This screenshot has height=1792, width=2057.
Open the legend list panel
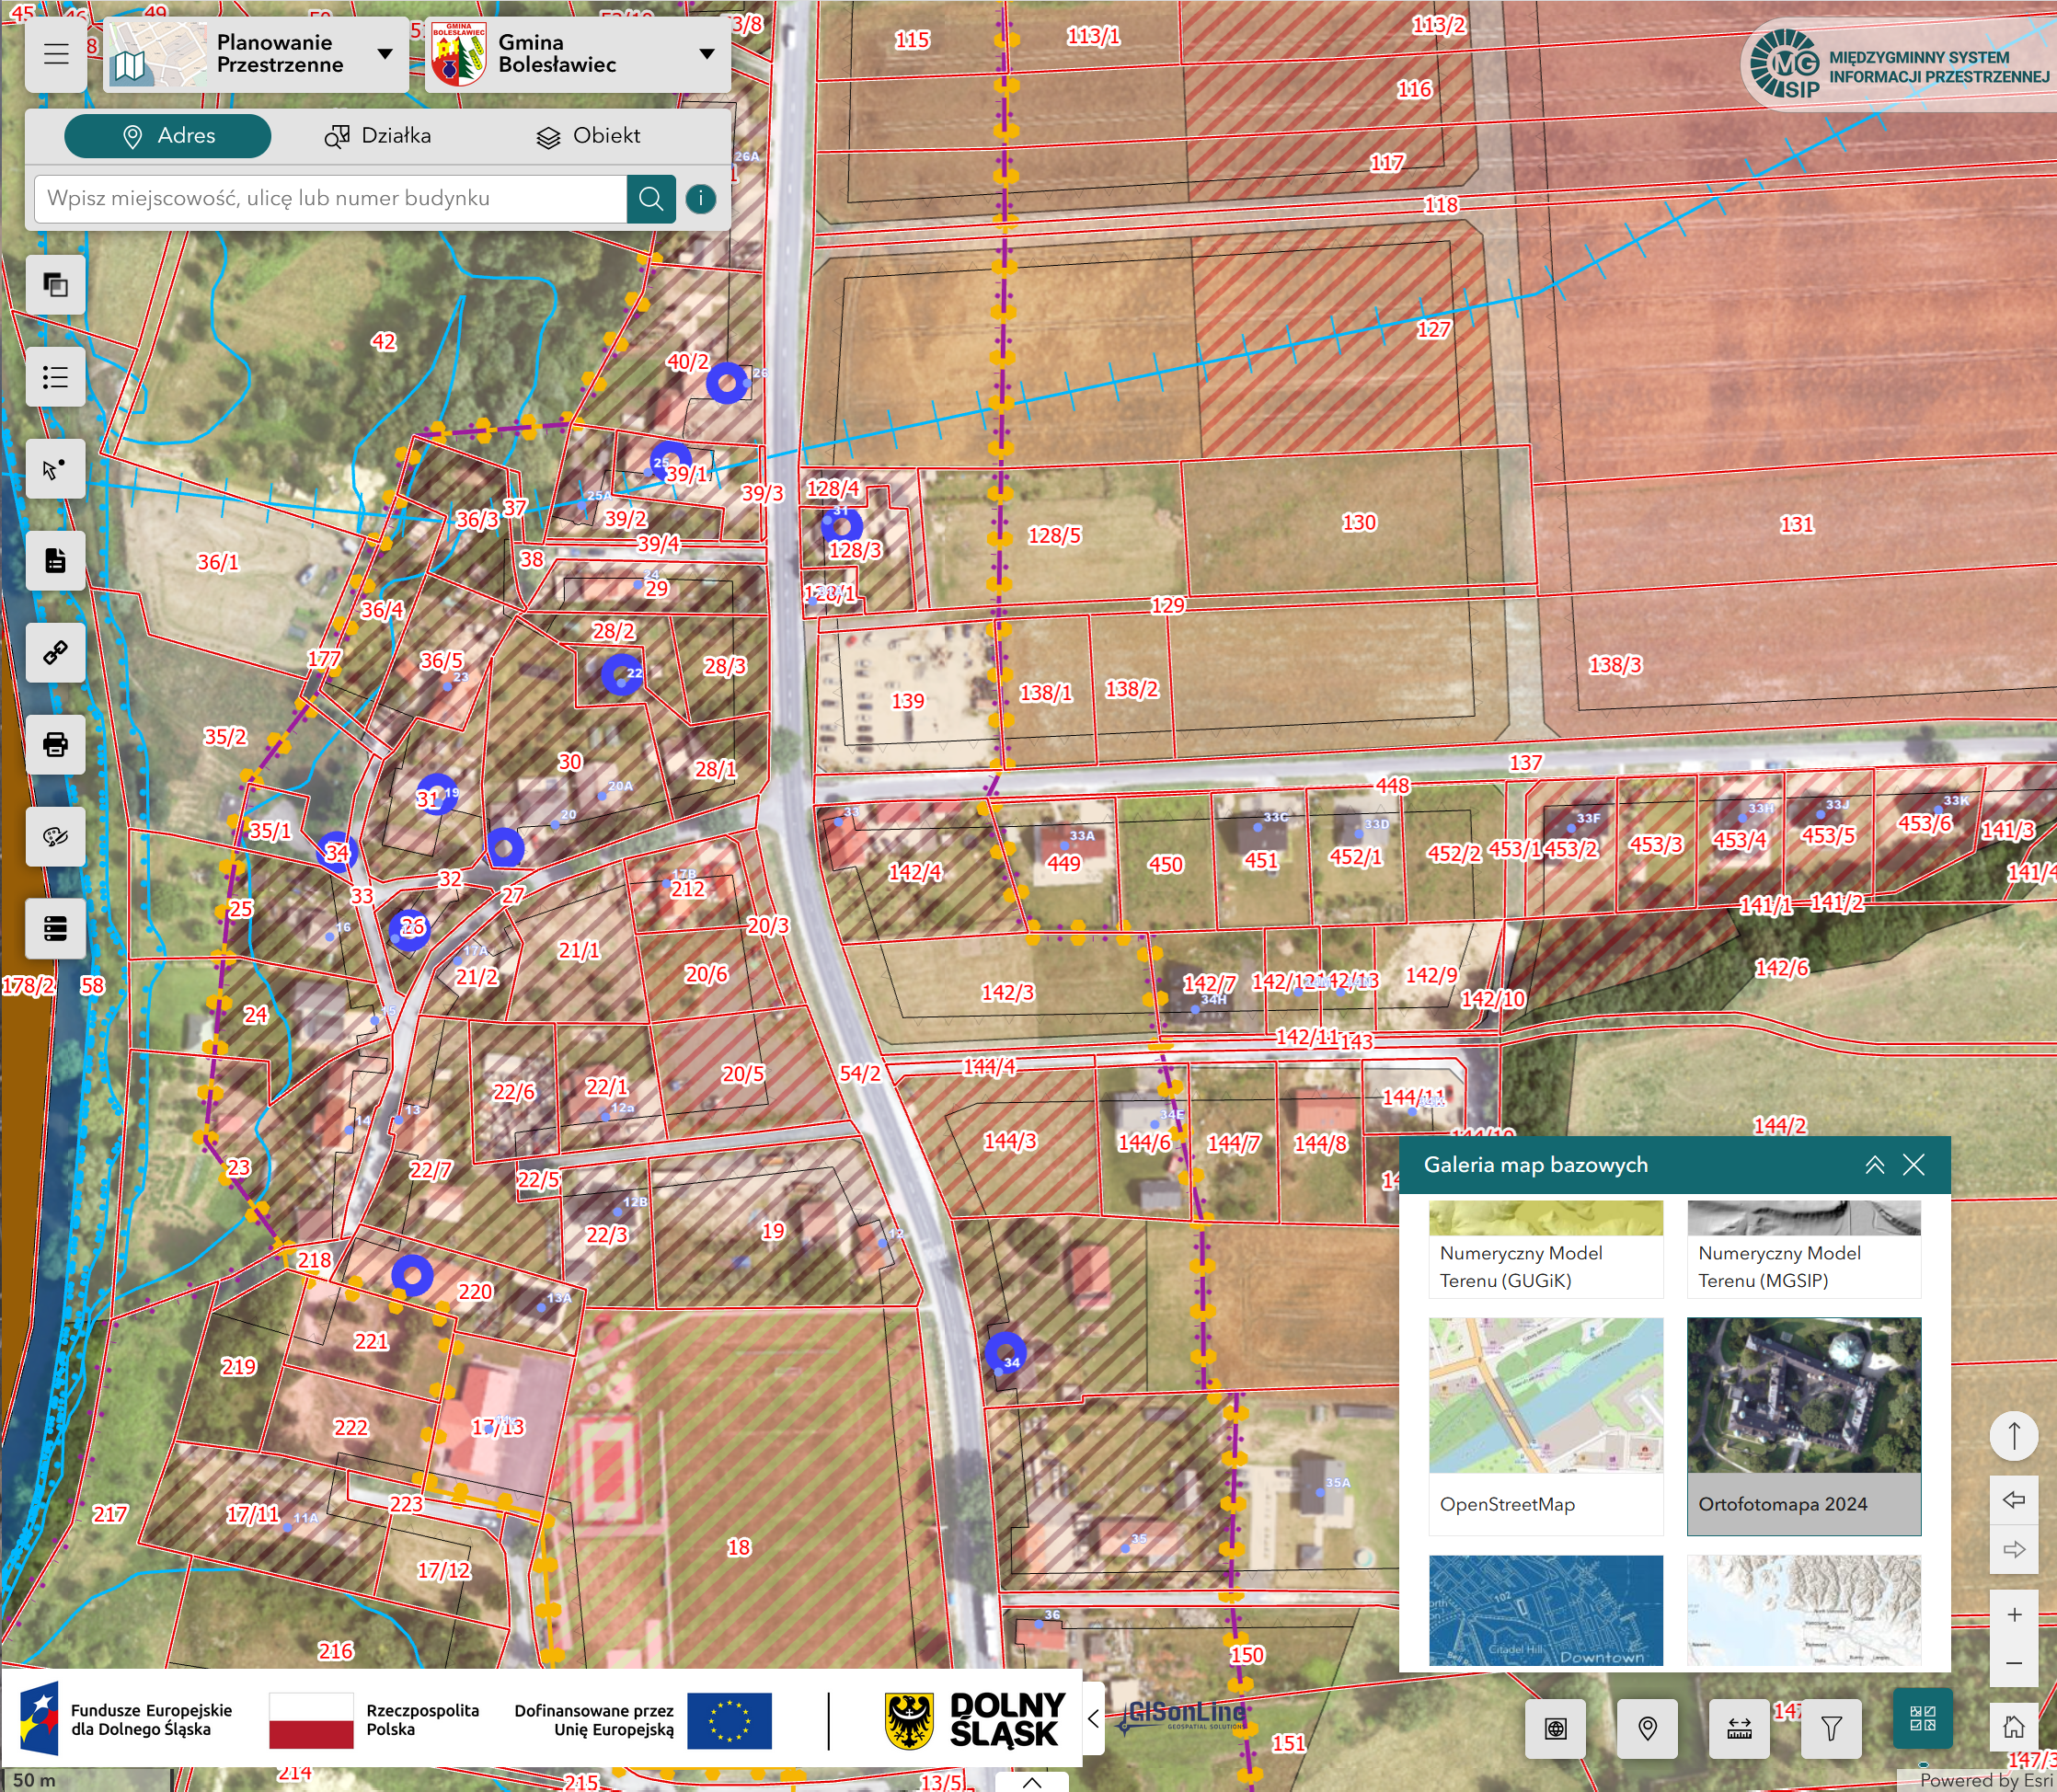click(55, 377)
